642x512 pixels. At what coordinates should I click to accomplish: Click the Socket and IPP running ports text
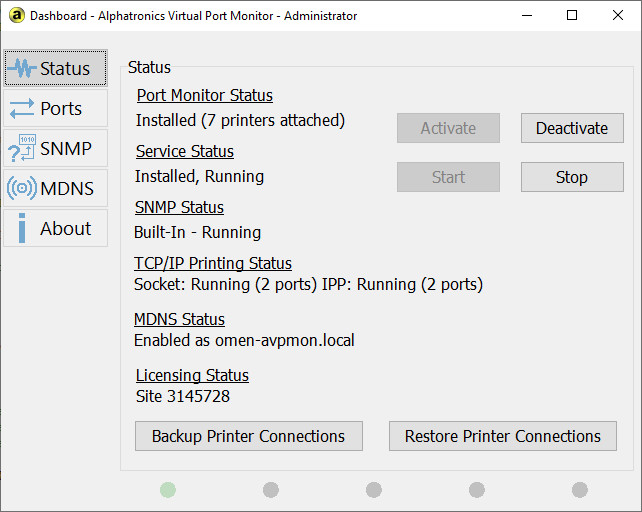pos(308,284)
